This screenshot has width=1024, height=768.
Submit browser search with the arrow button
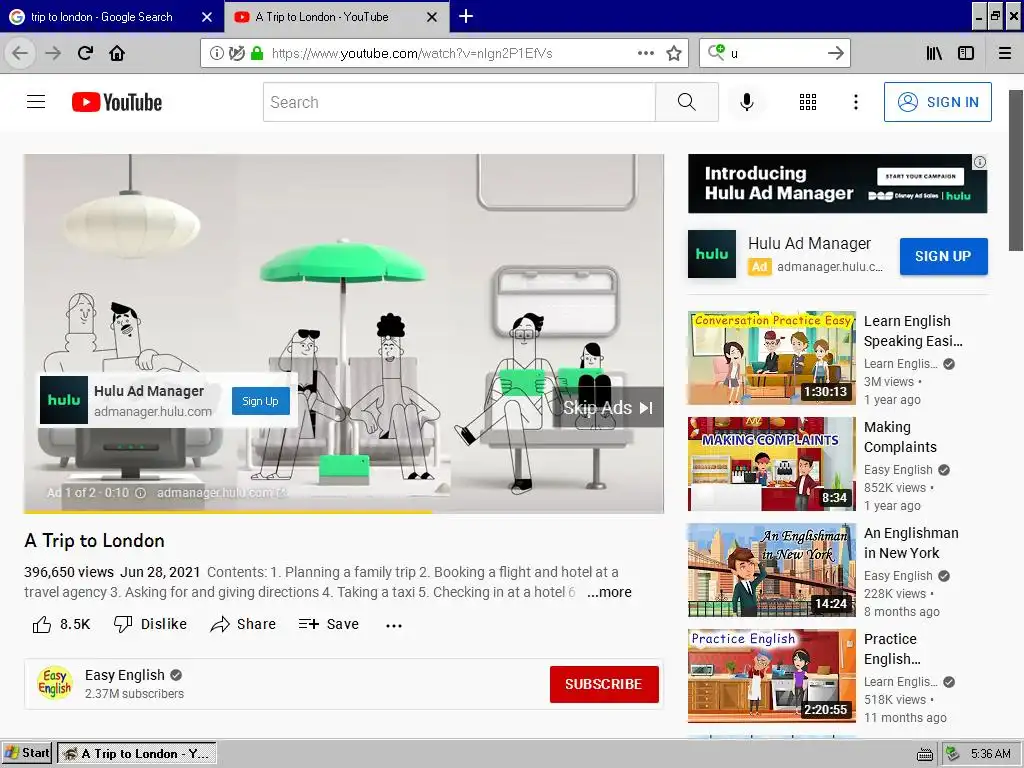[835, 53]
